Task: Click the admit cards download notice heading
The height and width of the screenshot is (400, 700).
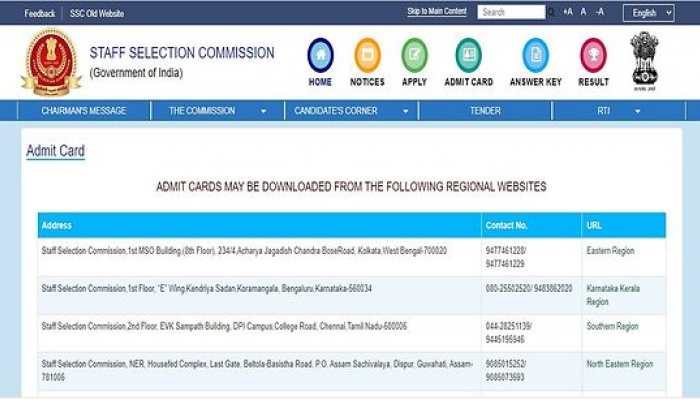Action: coord(351,187)
